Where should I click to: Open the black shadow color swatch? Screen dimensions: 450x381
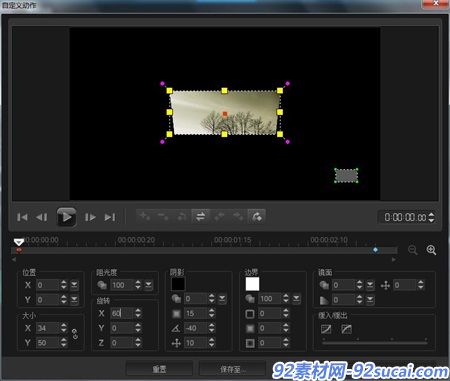(178, 284)
